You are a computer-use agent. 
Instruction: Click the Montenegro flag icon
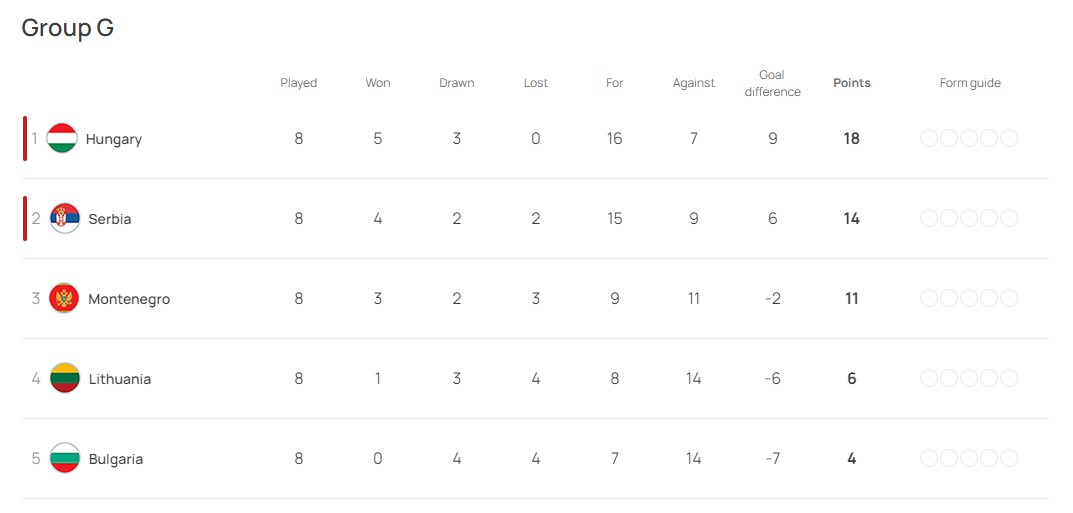coord(64,299)
